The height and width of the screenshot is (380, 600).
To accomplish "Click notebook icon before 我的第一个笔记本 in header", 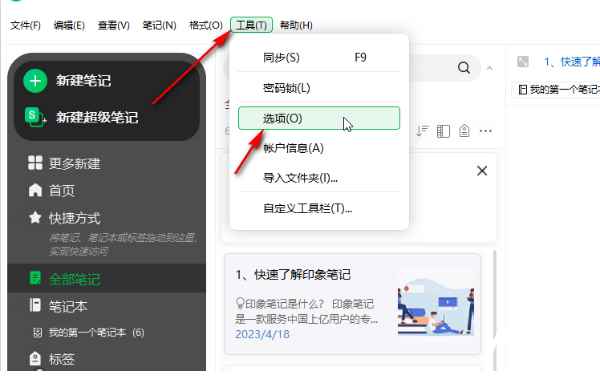I will point(522,90).
